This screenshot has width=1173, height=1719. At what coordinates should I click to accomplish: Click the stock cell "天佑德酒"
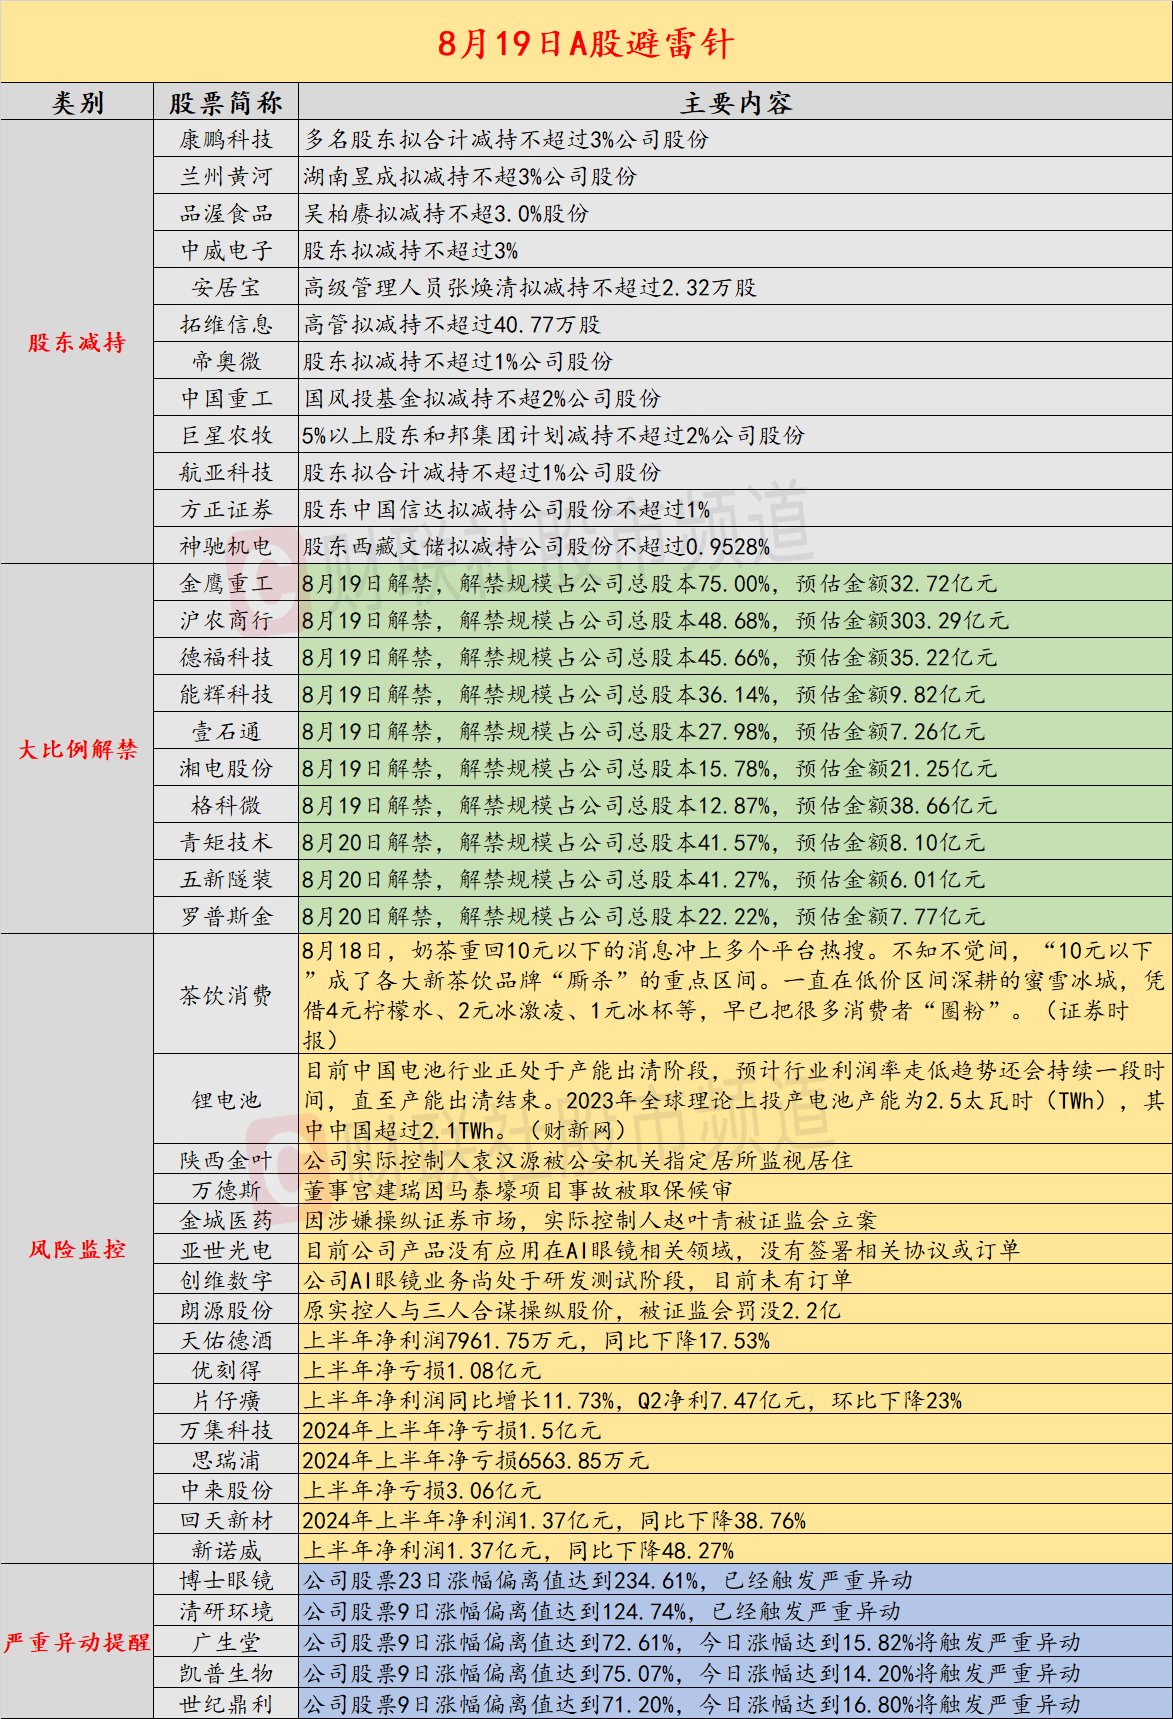coord(226,1340)
